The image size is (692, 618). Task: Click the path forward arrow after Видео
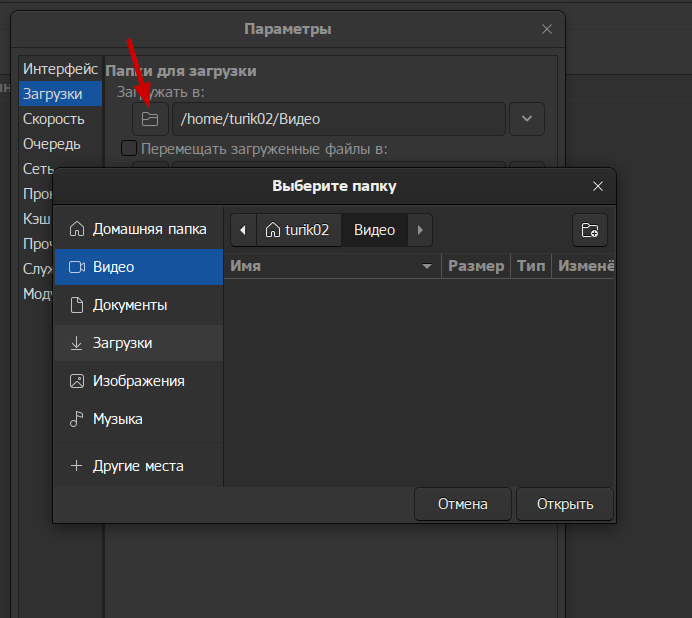point(420,230)
